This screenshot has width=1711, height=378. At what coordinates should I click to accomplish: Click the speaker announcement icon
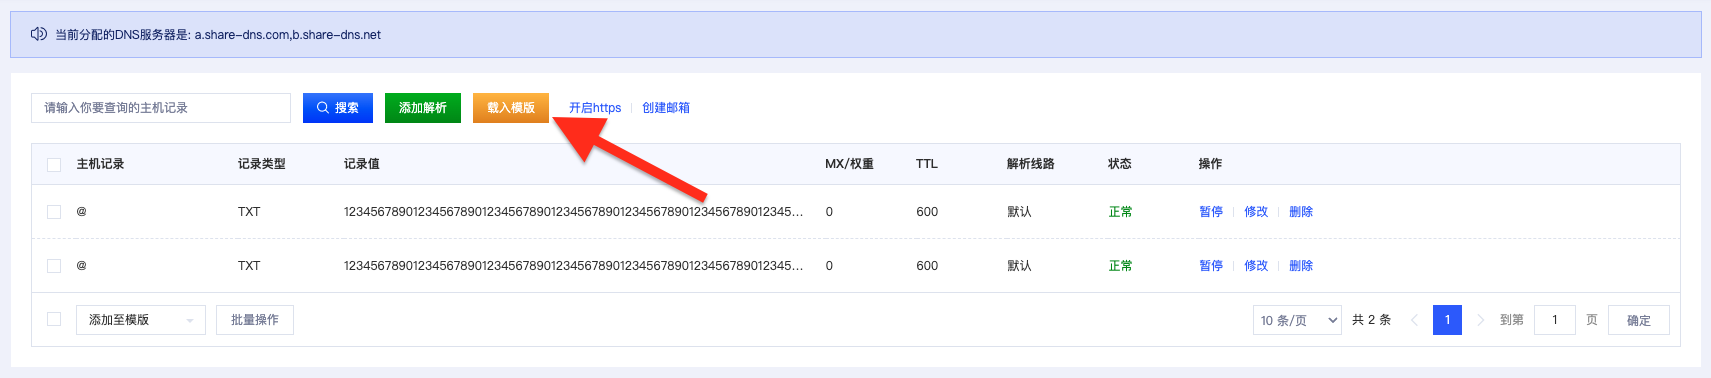coord(39,34)
